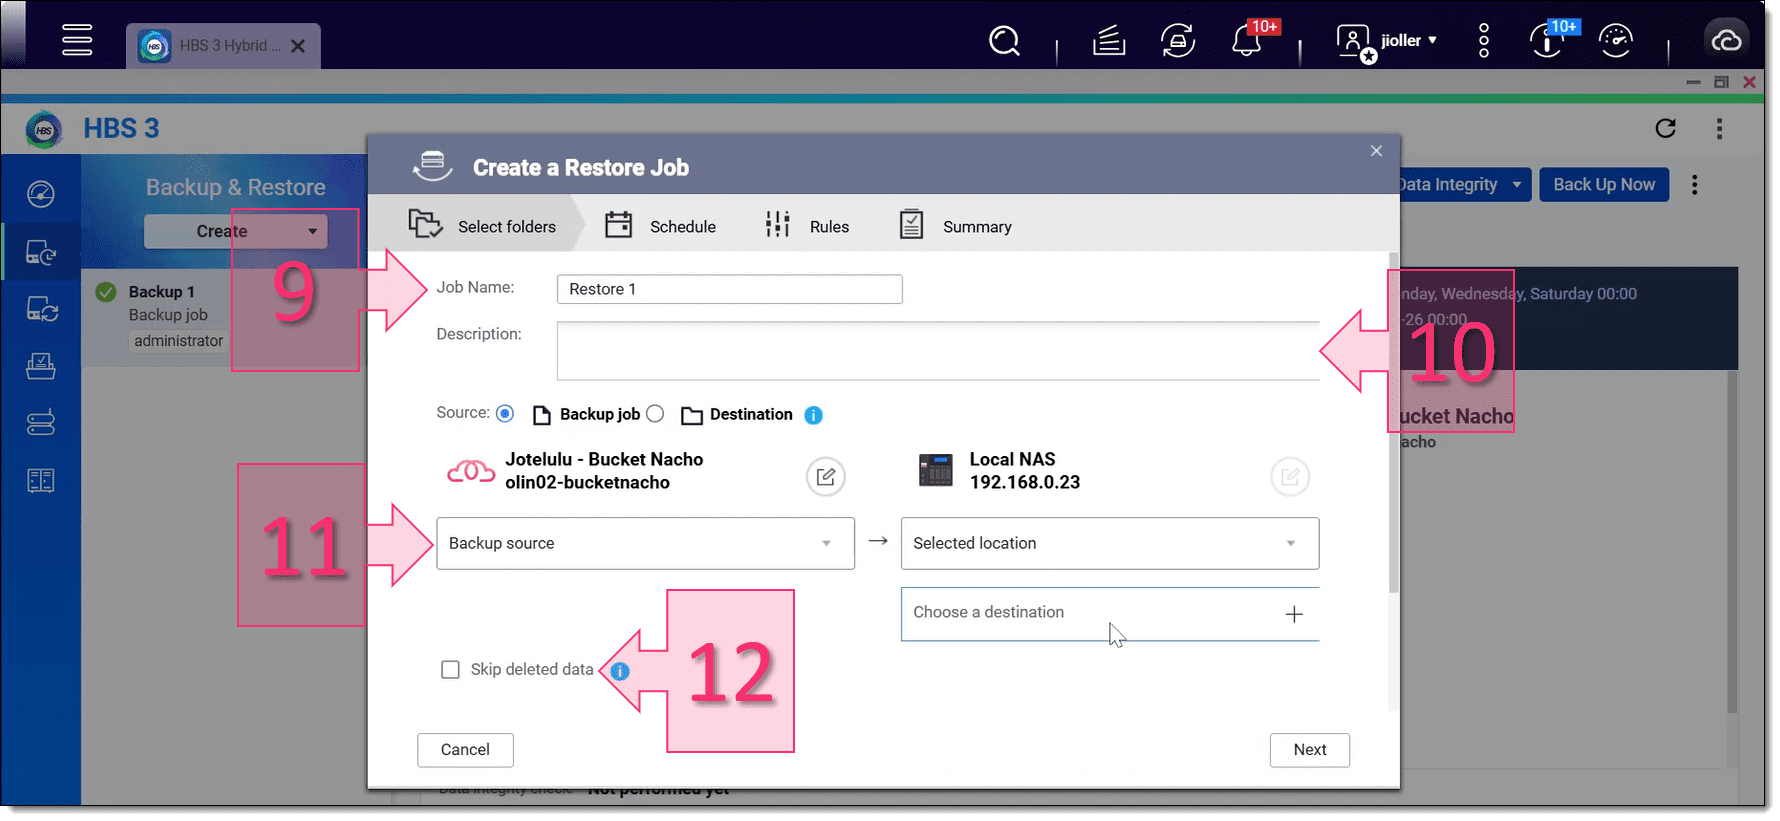This screenshot has height=821, width=1780.
Task: Go to the Select folders step
Action: click(482, 226)
